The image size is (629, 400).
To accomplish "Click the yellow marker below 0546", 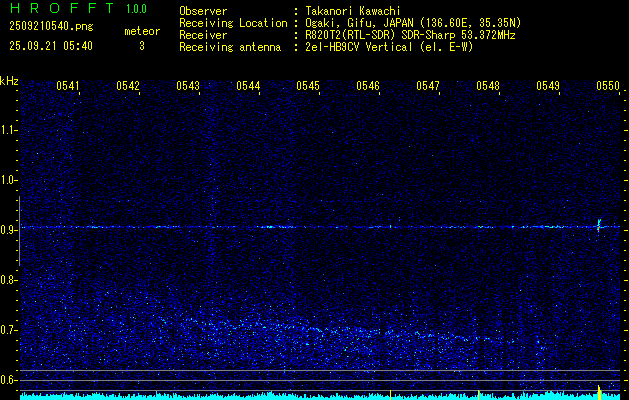I will point(390,395).
